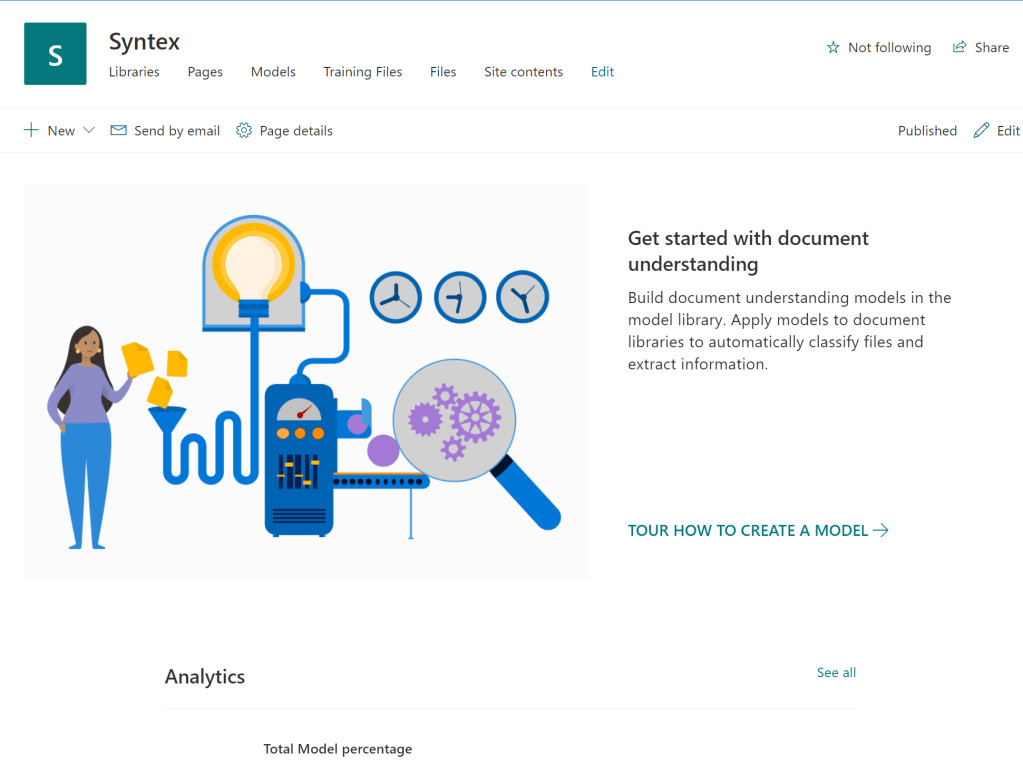
Task: Click the pencil Edit icon in command bar
Action: pyautogui.click(x=981, y=130)
